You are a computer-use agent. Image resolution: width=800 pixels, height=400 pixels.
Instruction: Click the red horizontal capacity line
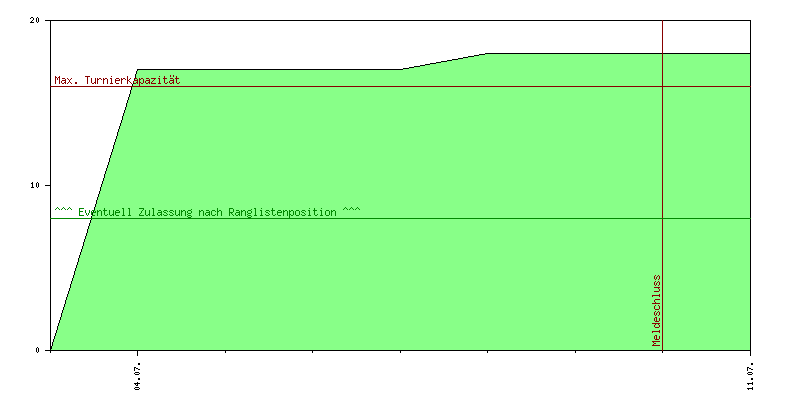(400, 86)
